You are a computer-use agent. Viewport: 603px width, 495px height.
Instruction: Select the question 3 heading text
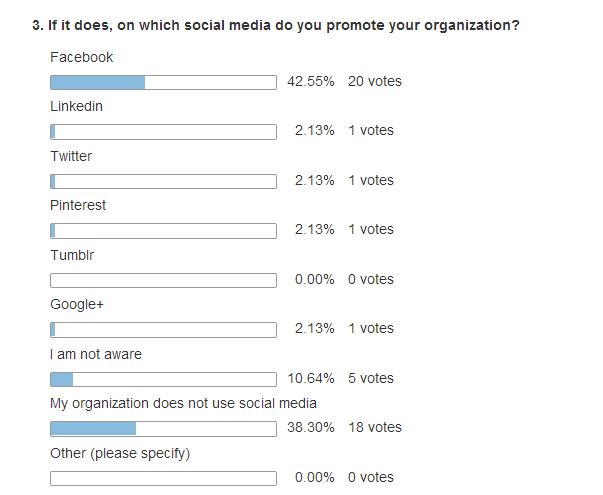click(276, 25)
